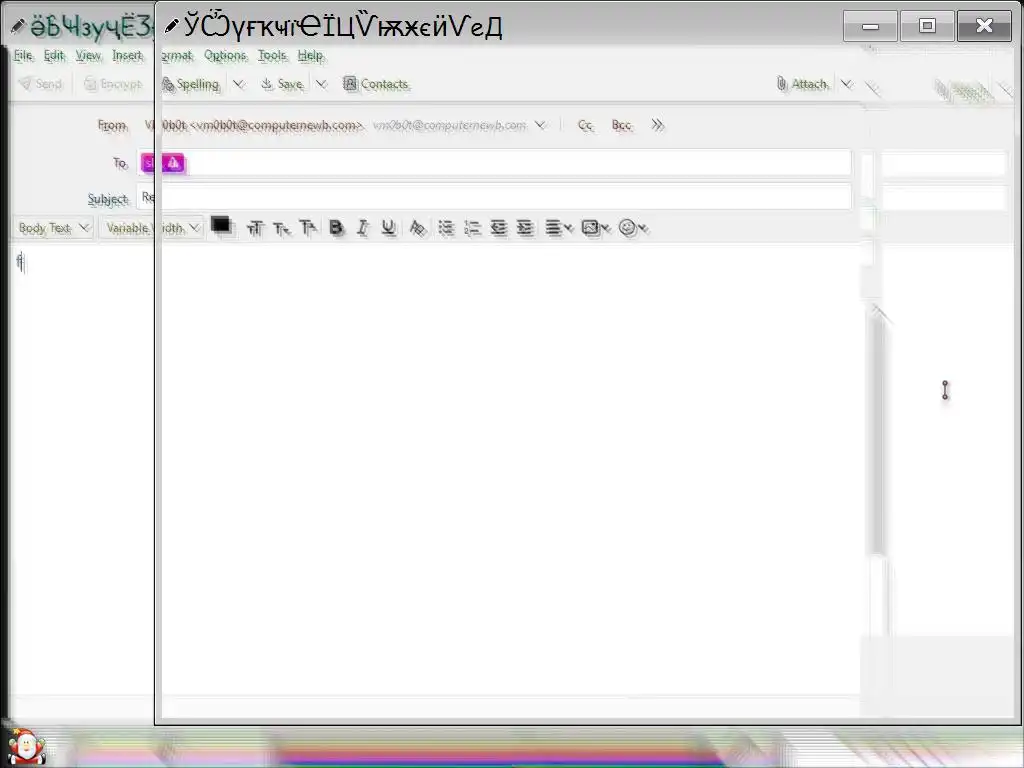Open the Variable Width font dropdown
1024x768 pixels.
152,228
